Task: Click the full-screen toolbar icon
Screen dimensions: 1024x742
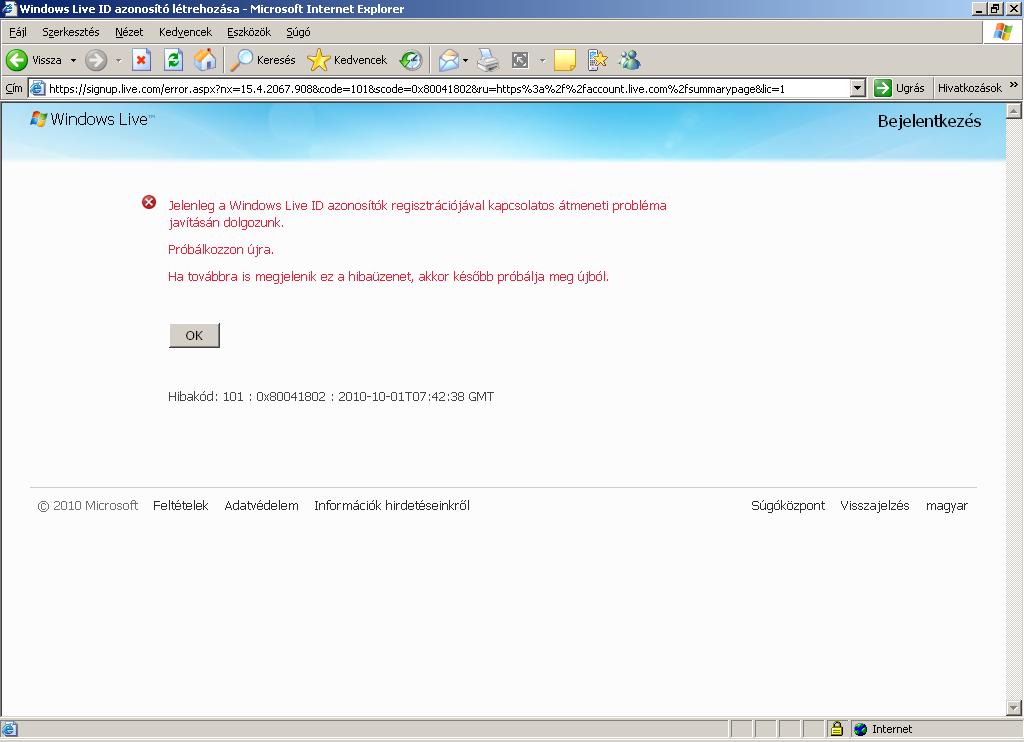Action: (x=520, y=60)
